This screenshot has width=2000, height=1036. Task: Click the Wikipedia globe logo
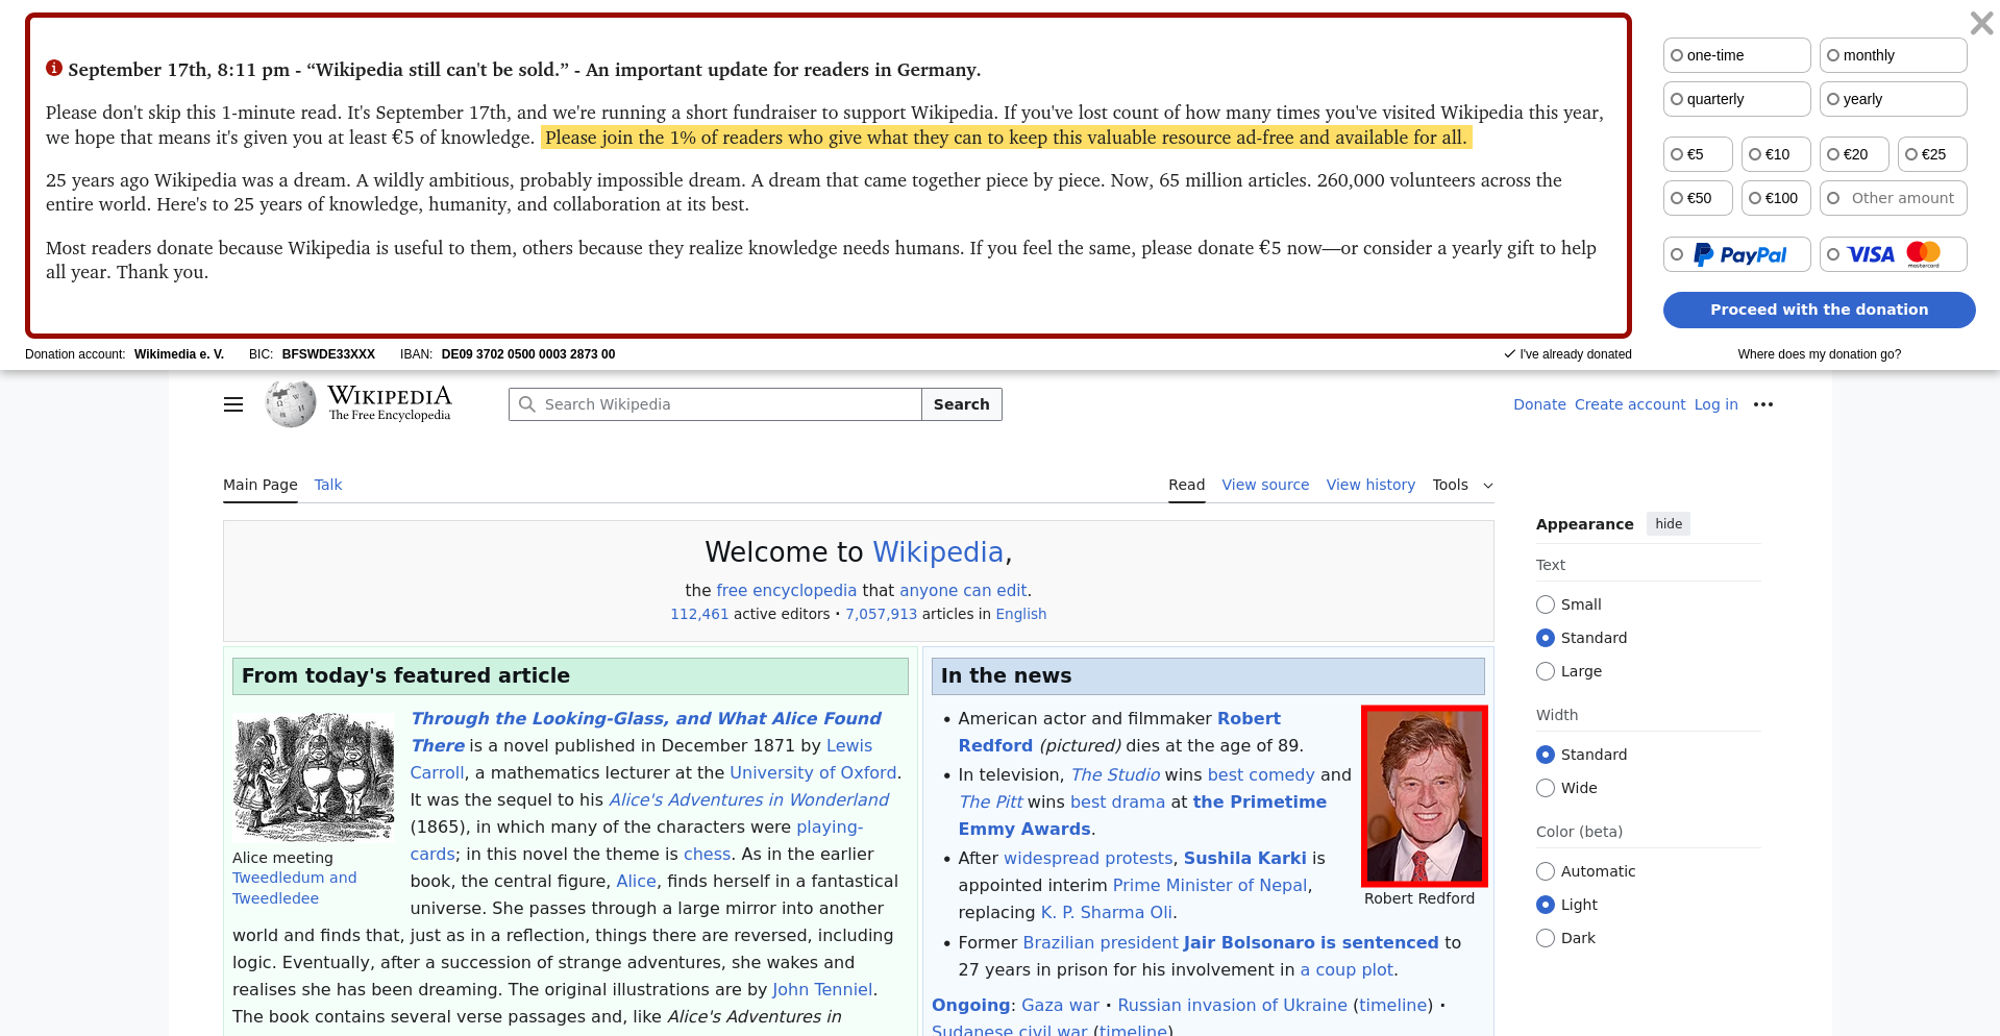(x=290, y=404)
